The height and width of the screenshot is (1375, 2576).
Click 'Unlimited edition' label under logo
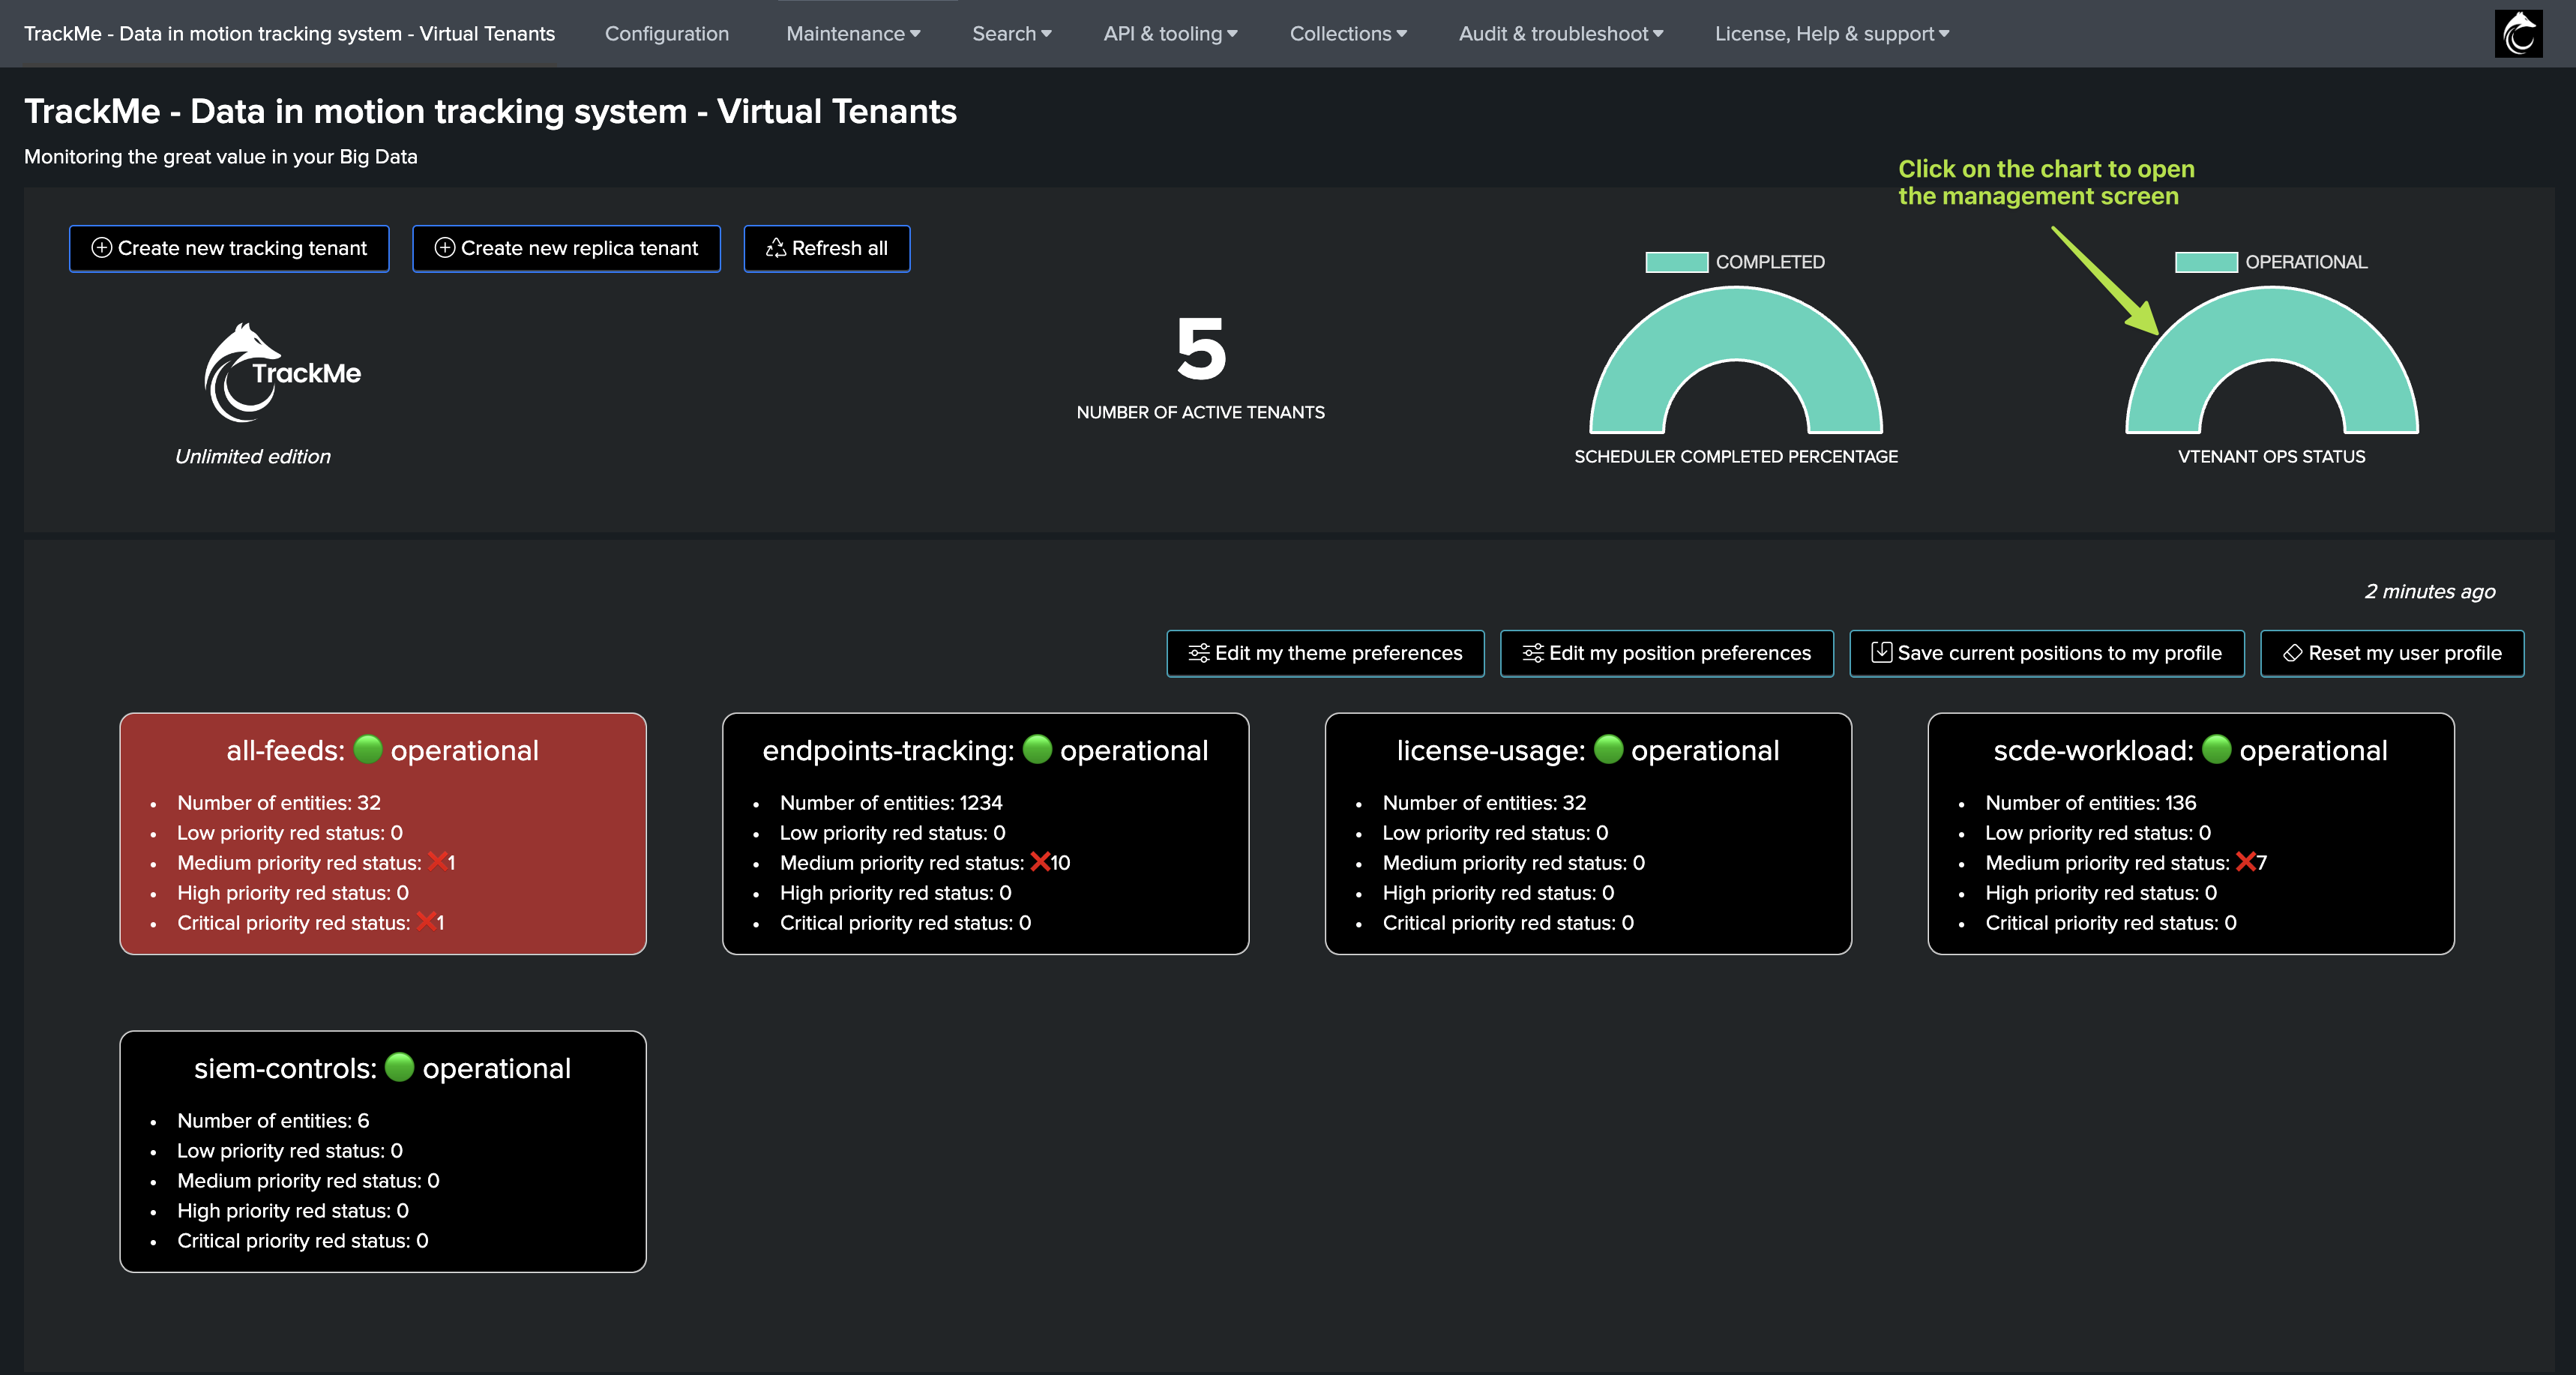pyautogui.click(x=252, y=456)
